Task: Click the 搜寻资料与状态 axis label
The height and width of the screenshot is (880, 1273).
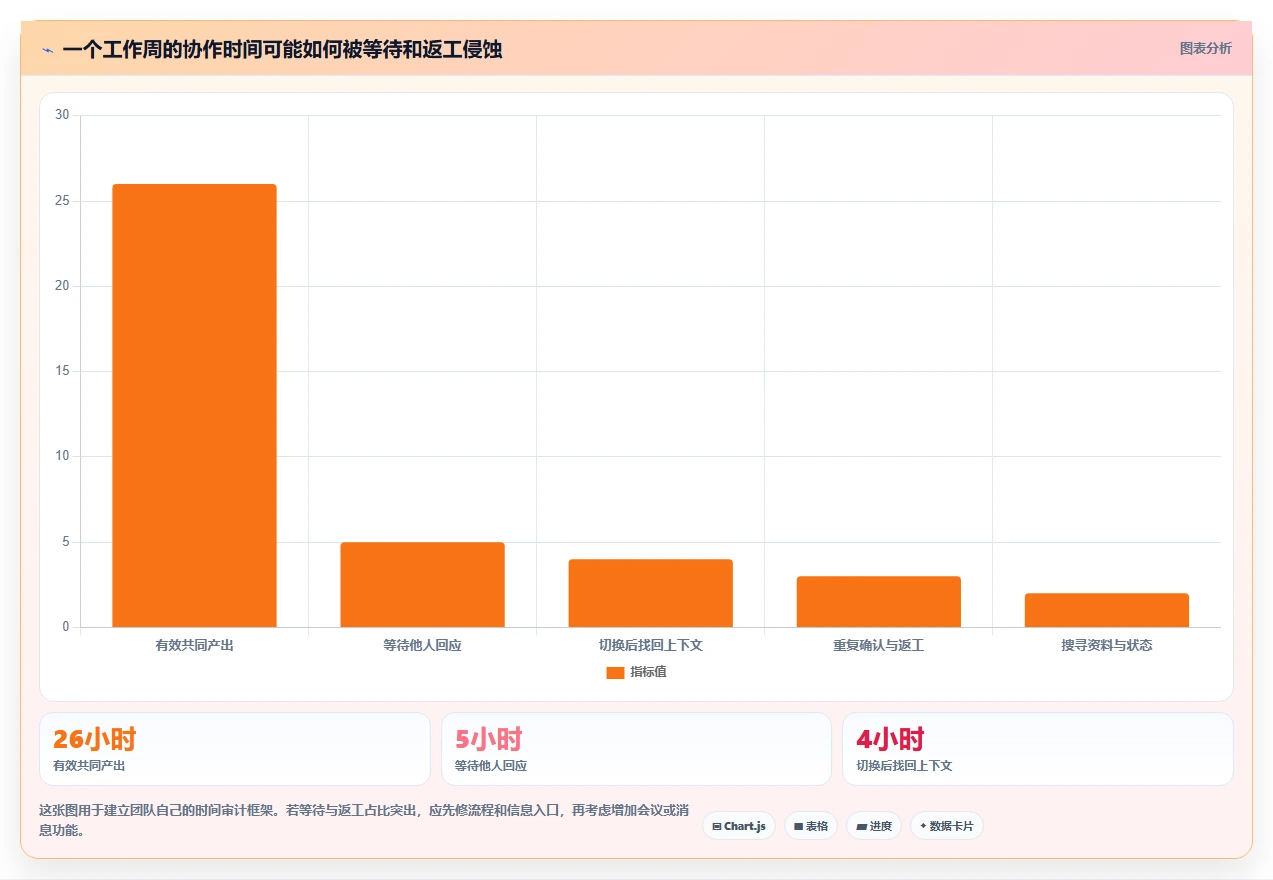Action: tap(1107, 645)
